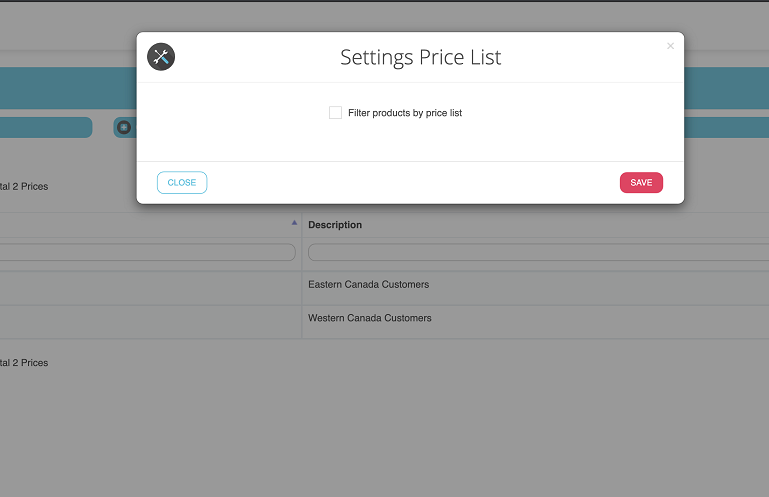This screenshot has height=497, width=769.
Task: Focus the Description column filter field
Action: (538, 253)
